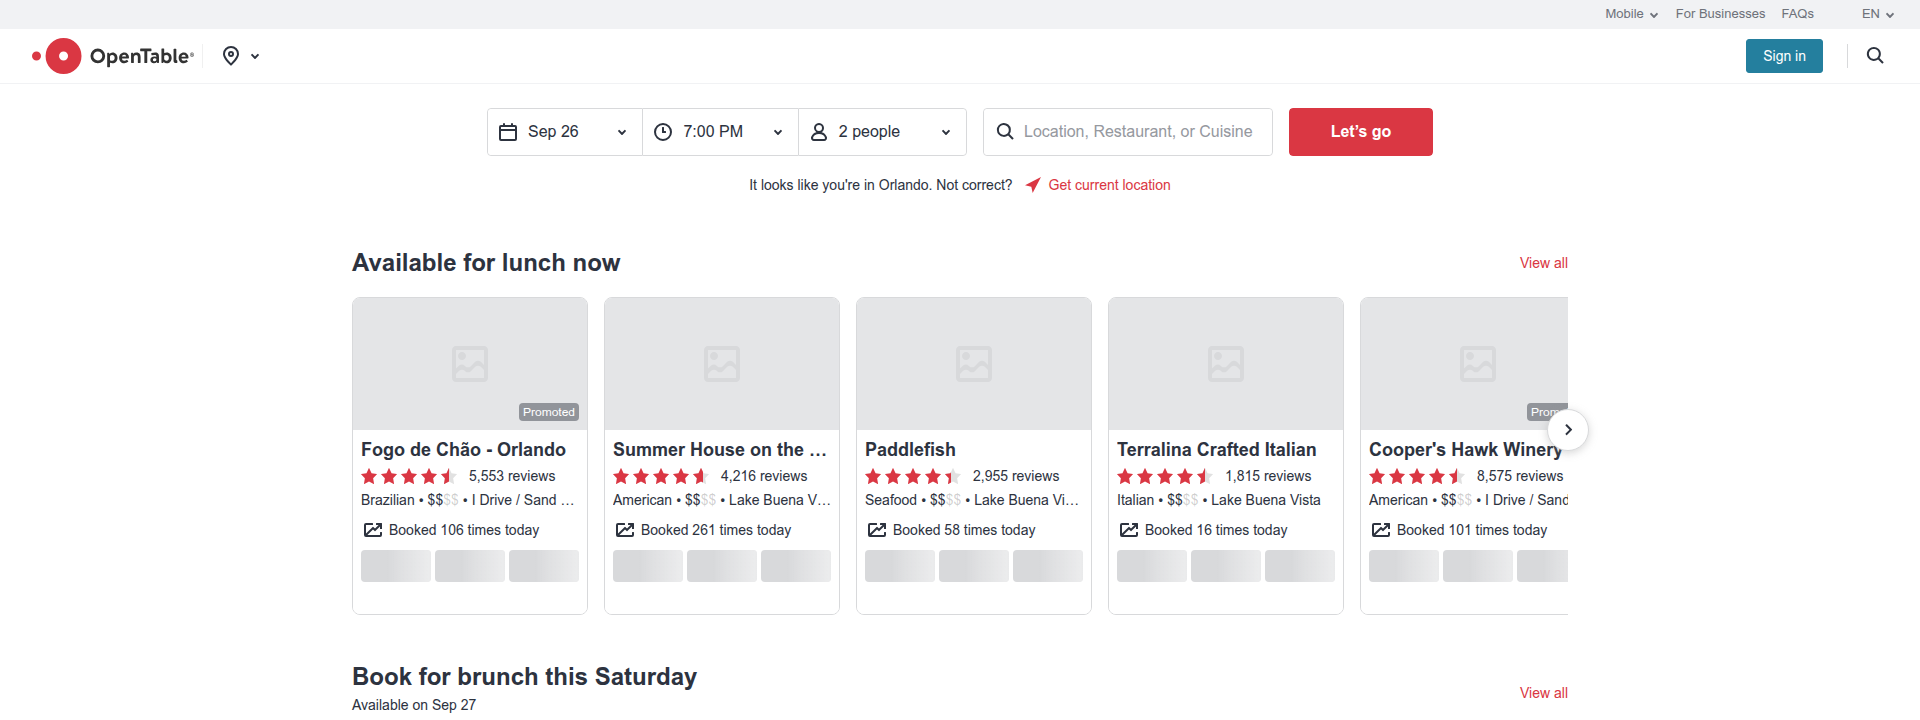1920x720 pixels.
Task: Open Summer House on the ... title
Action: tap(720, 450)
